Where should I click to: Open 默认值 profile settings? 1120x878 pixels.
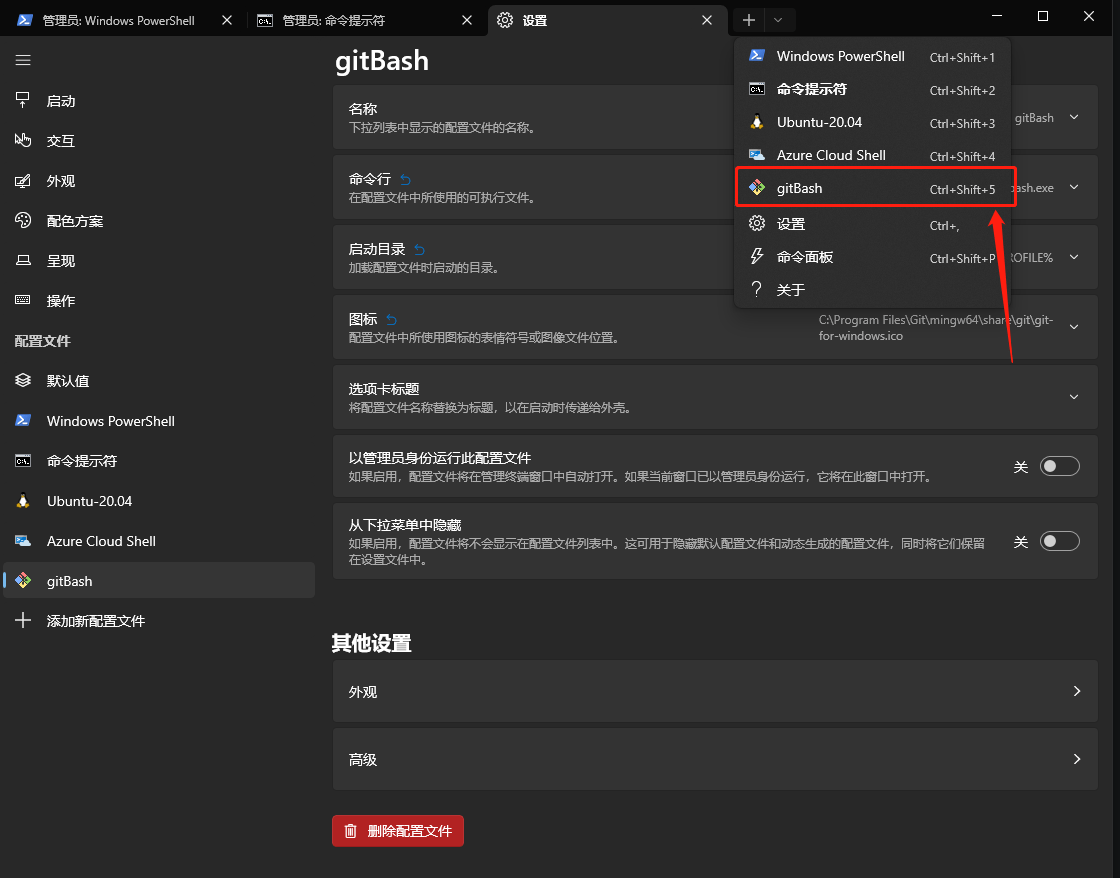pyautogui.click(x=159, y=381)
